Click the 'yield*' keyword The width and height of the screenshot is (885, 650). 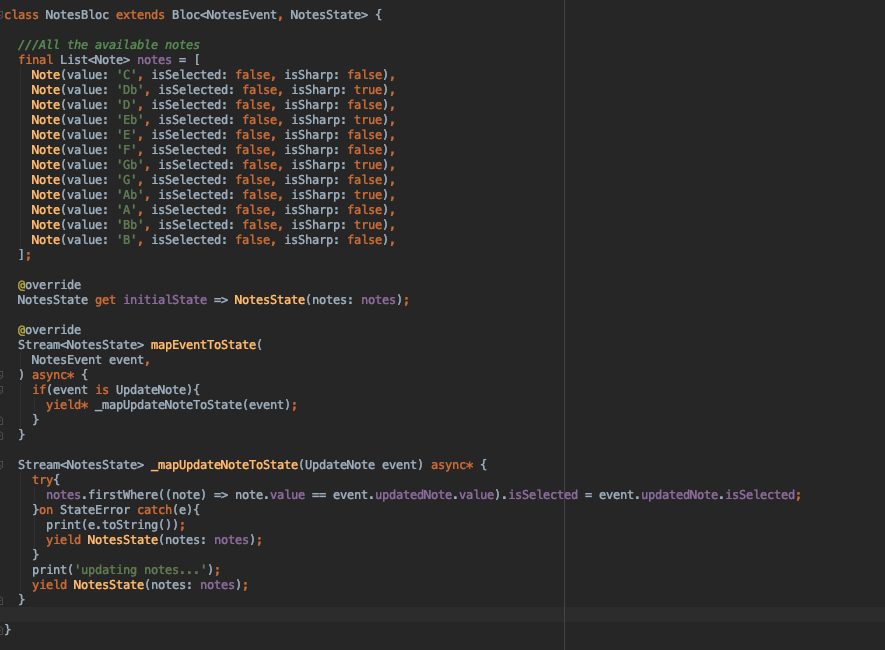67,405
